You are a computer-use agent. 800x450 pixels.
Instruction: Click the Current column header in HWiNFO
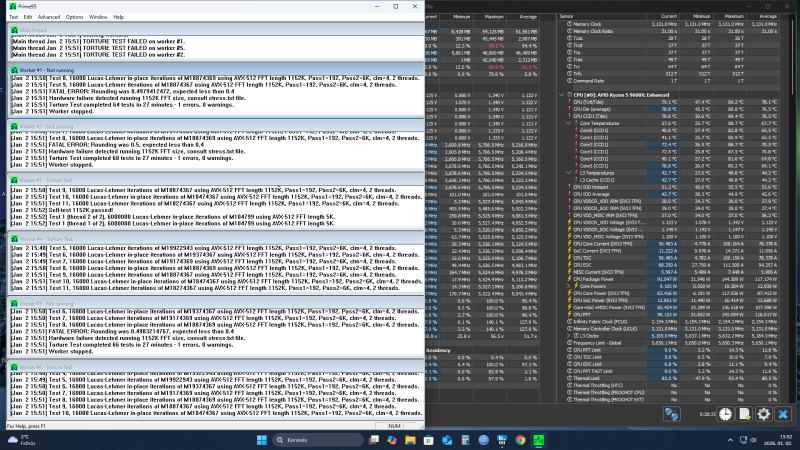[663, 16]
